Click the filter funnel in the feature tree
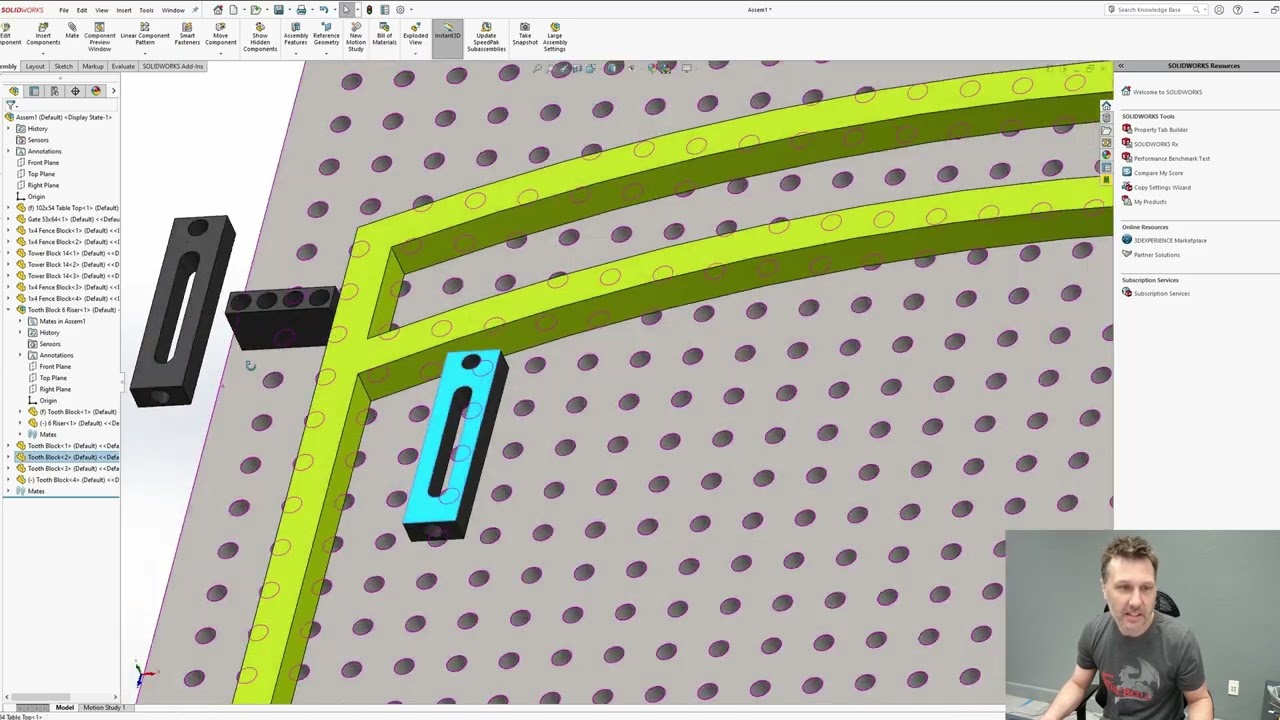The height and width of the screenshot is (720, 1280). [x=10, y=104]
